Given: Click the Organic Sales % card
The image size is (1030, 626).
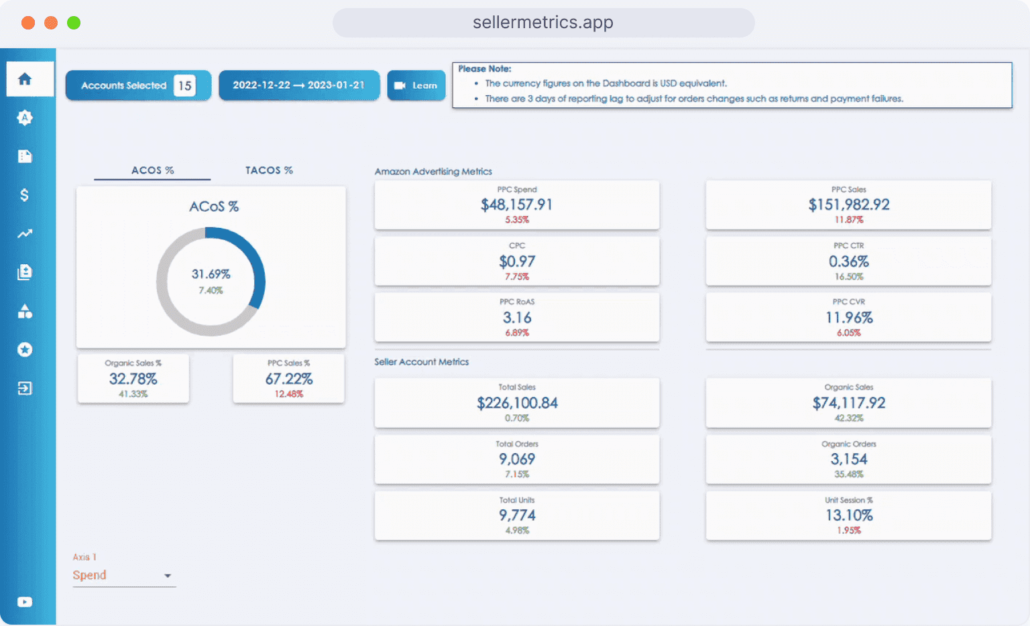Looking at the screenshot, I should pos(133,378).
